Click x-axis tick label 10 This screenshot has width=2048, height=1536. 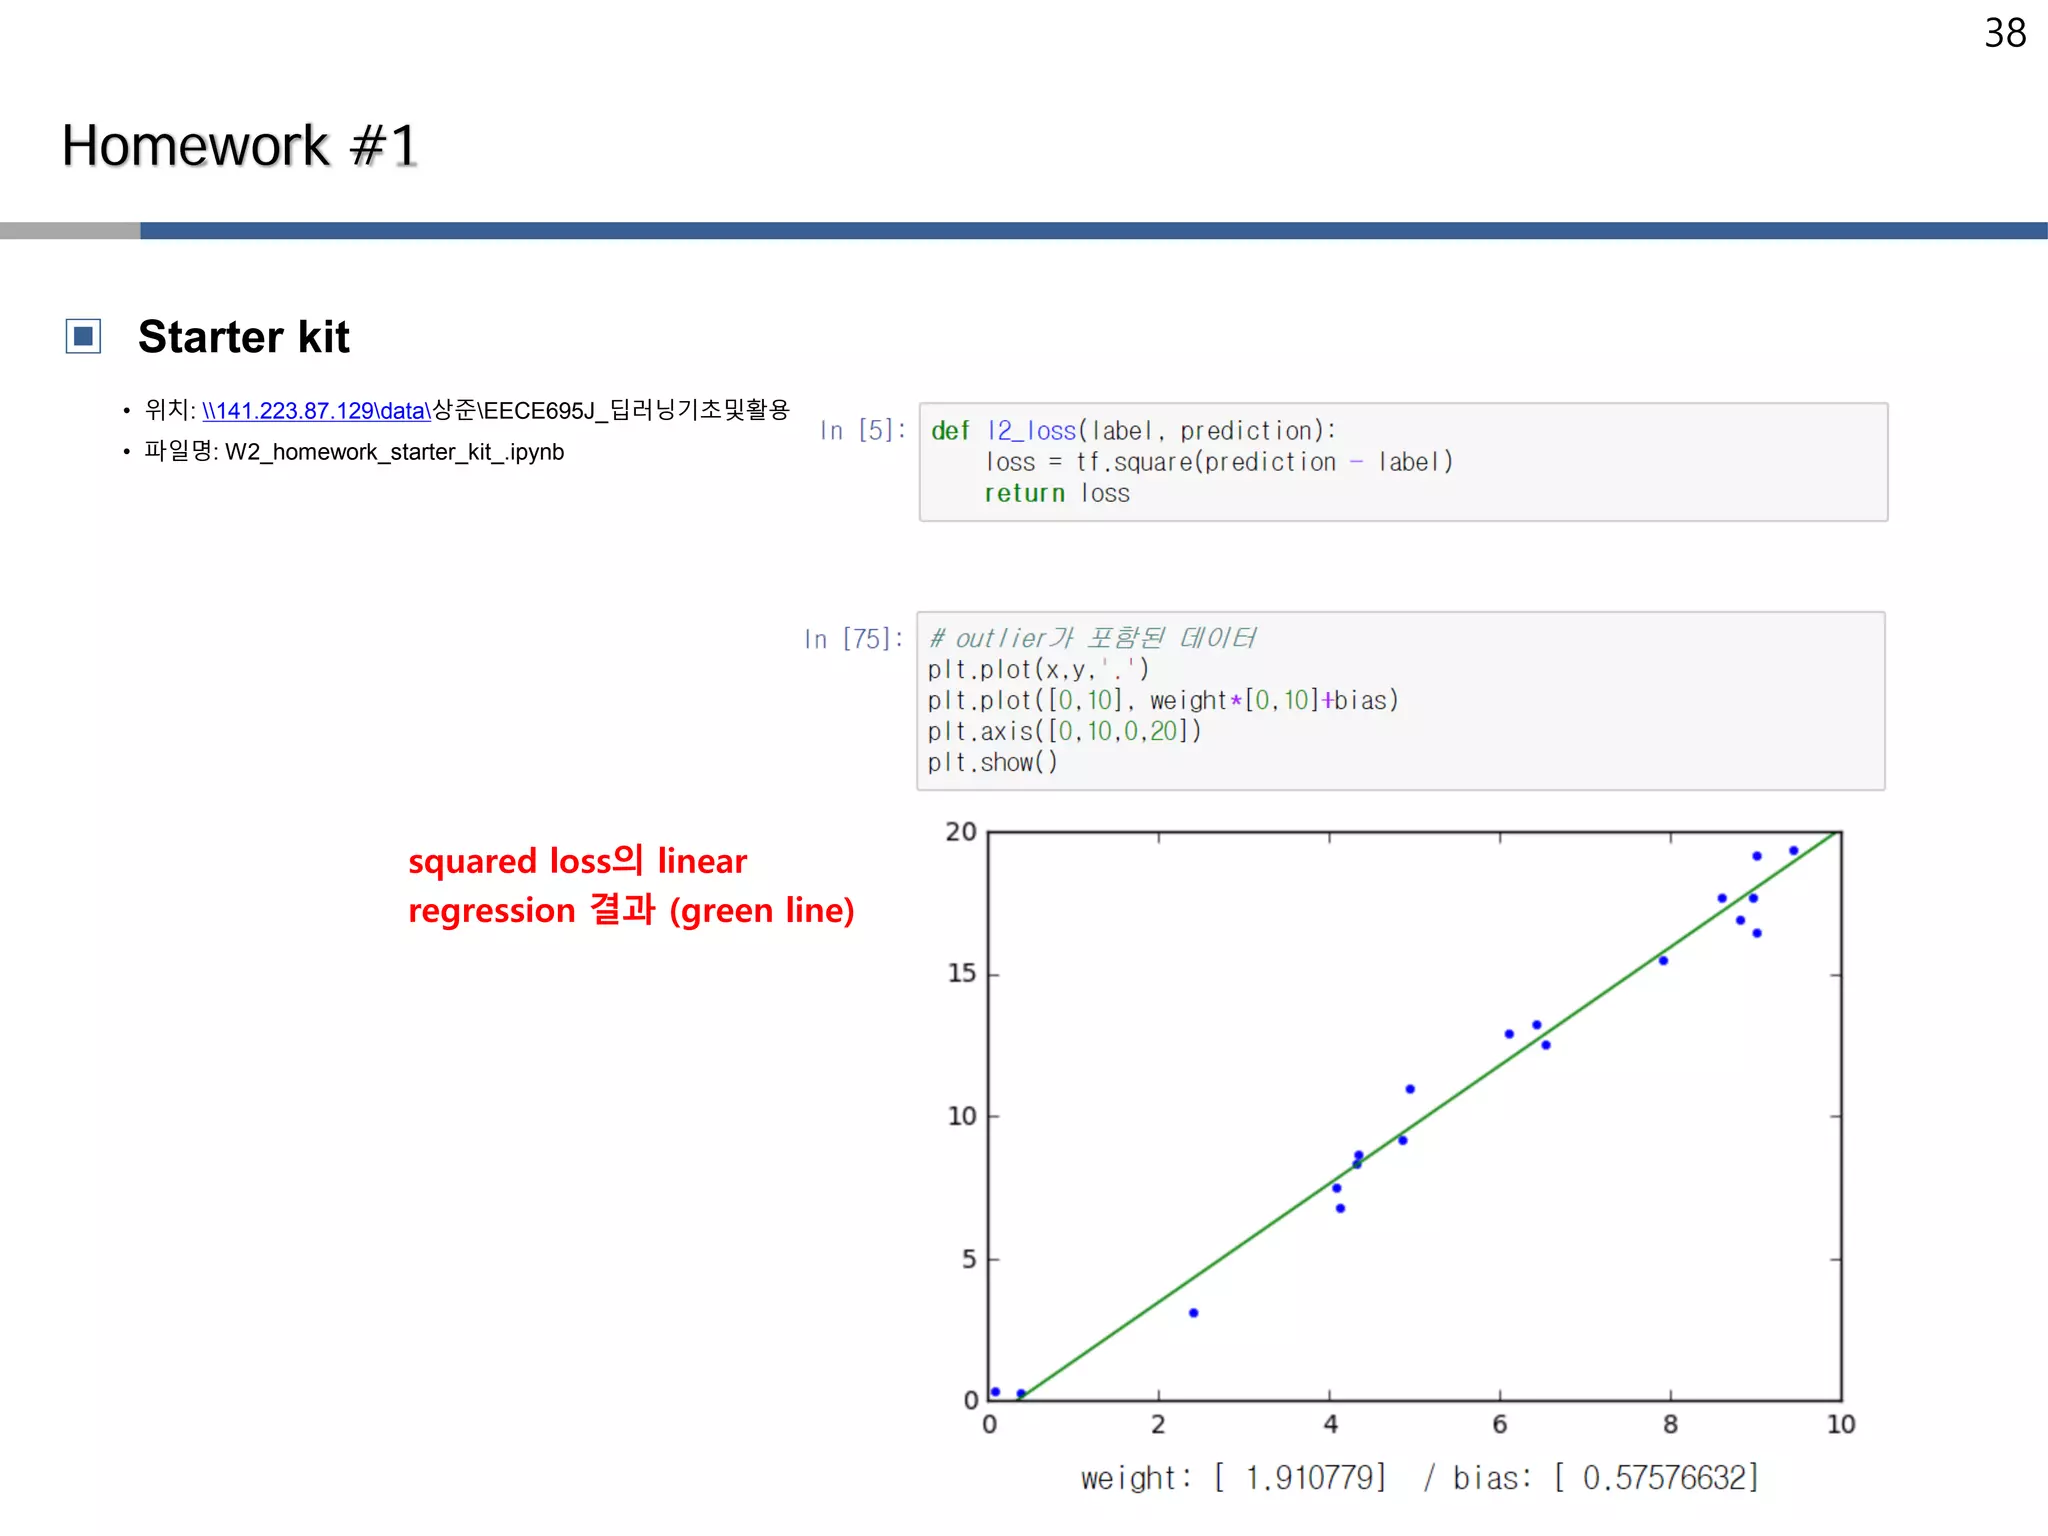(1841, 1424)
